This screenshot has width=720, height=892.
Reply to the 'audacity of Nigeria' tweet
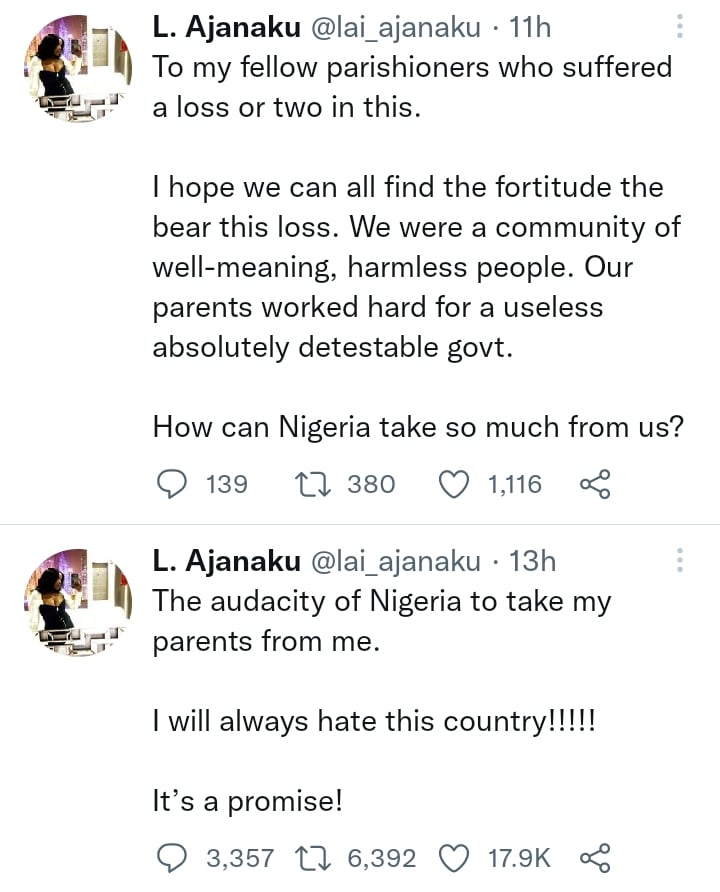pyautogui.click(x=173, y=857)
